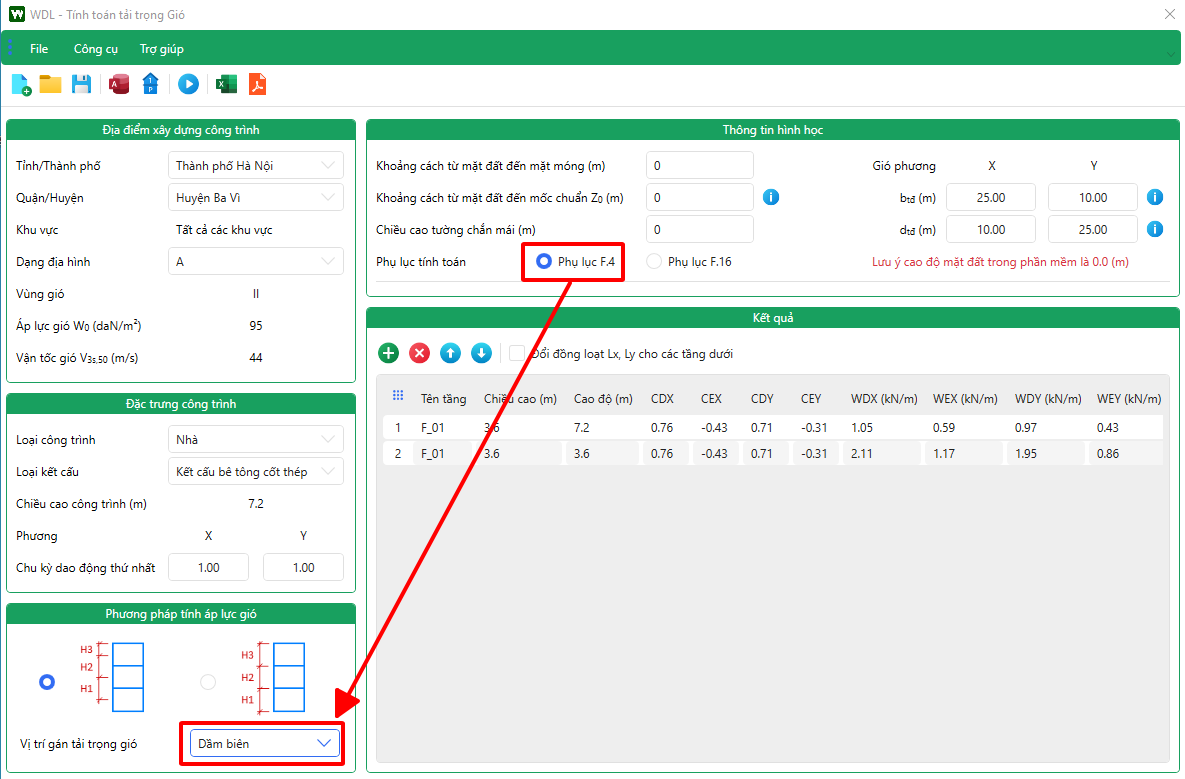
Task: Save with the blue floppy disk icon
Action: click(x=82, y=84)
